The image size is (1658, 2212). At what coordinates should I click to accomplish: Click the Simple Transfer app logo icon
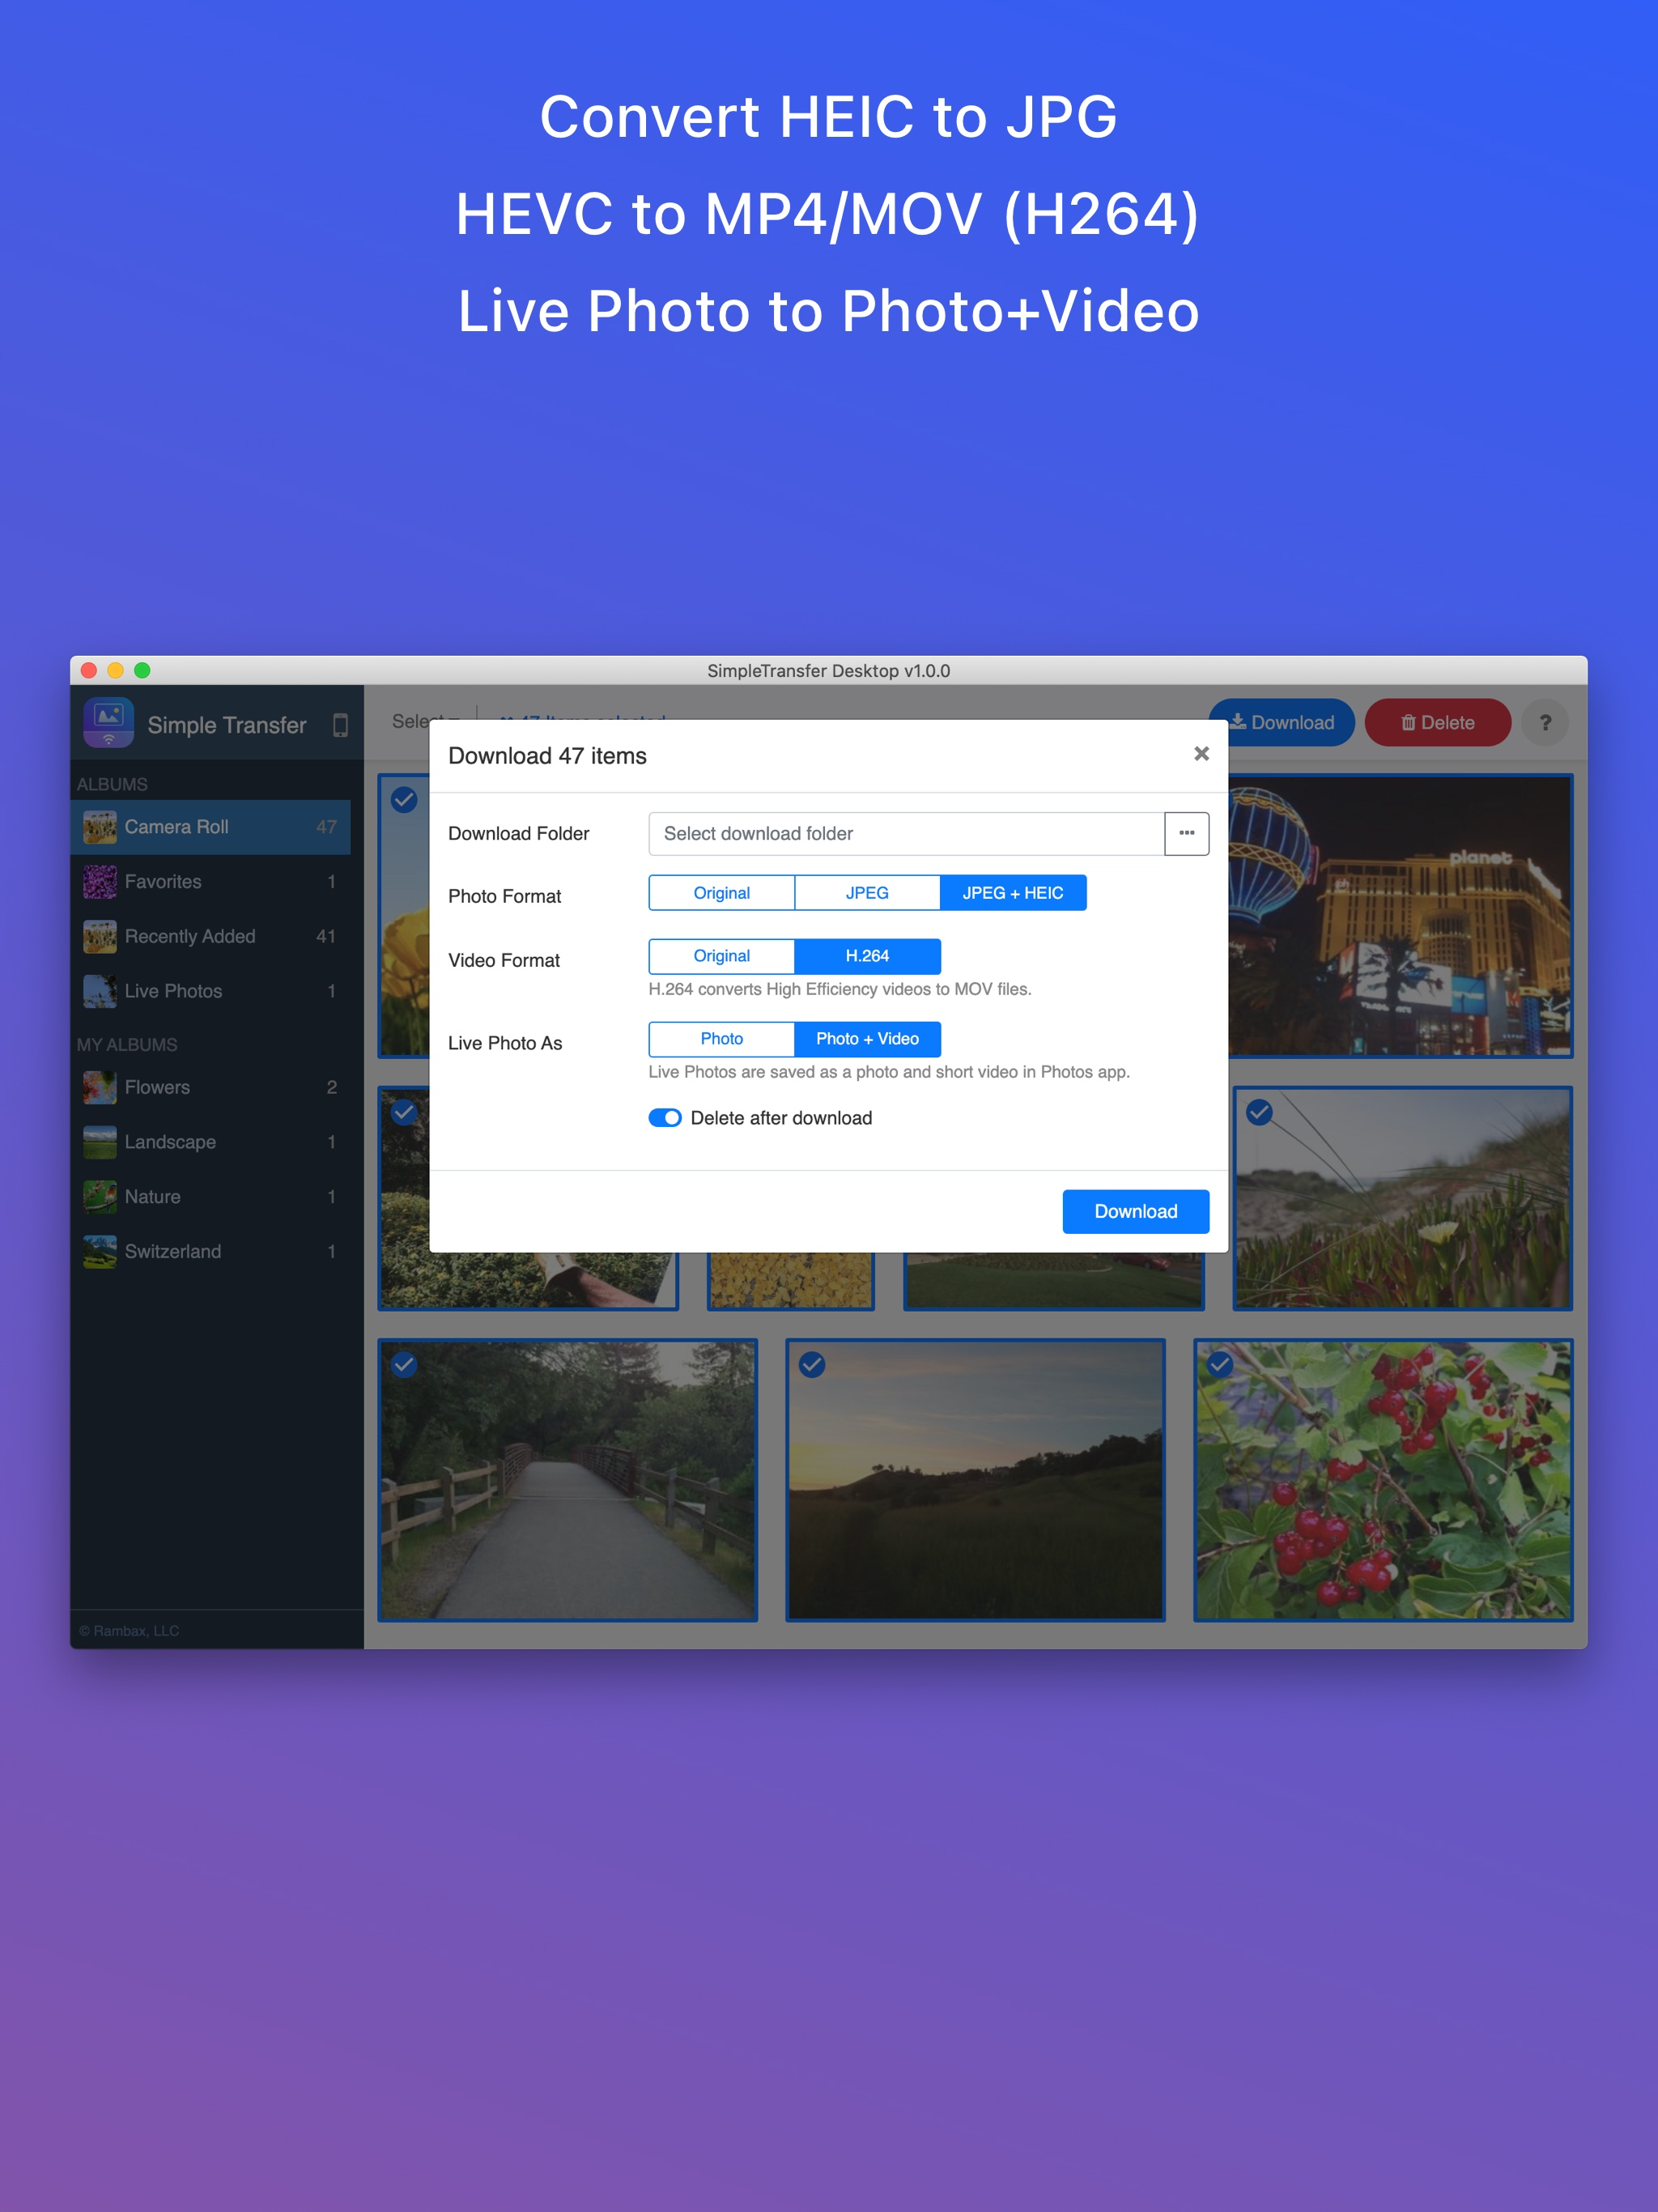108,722
